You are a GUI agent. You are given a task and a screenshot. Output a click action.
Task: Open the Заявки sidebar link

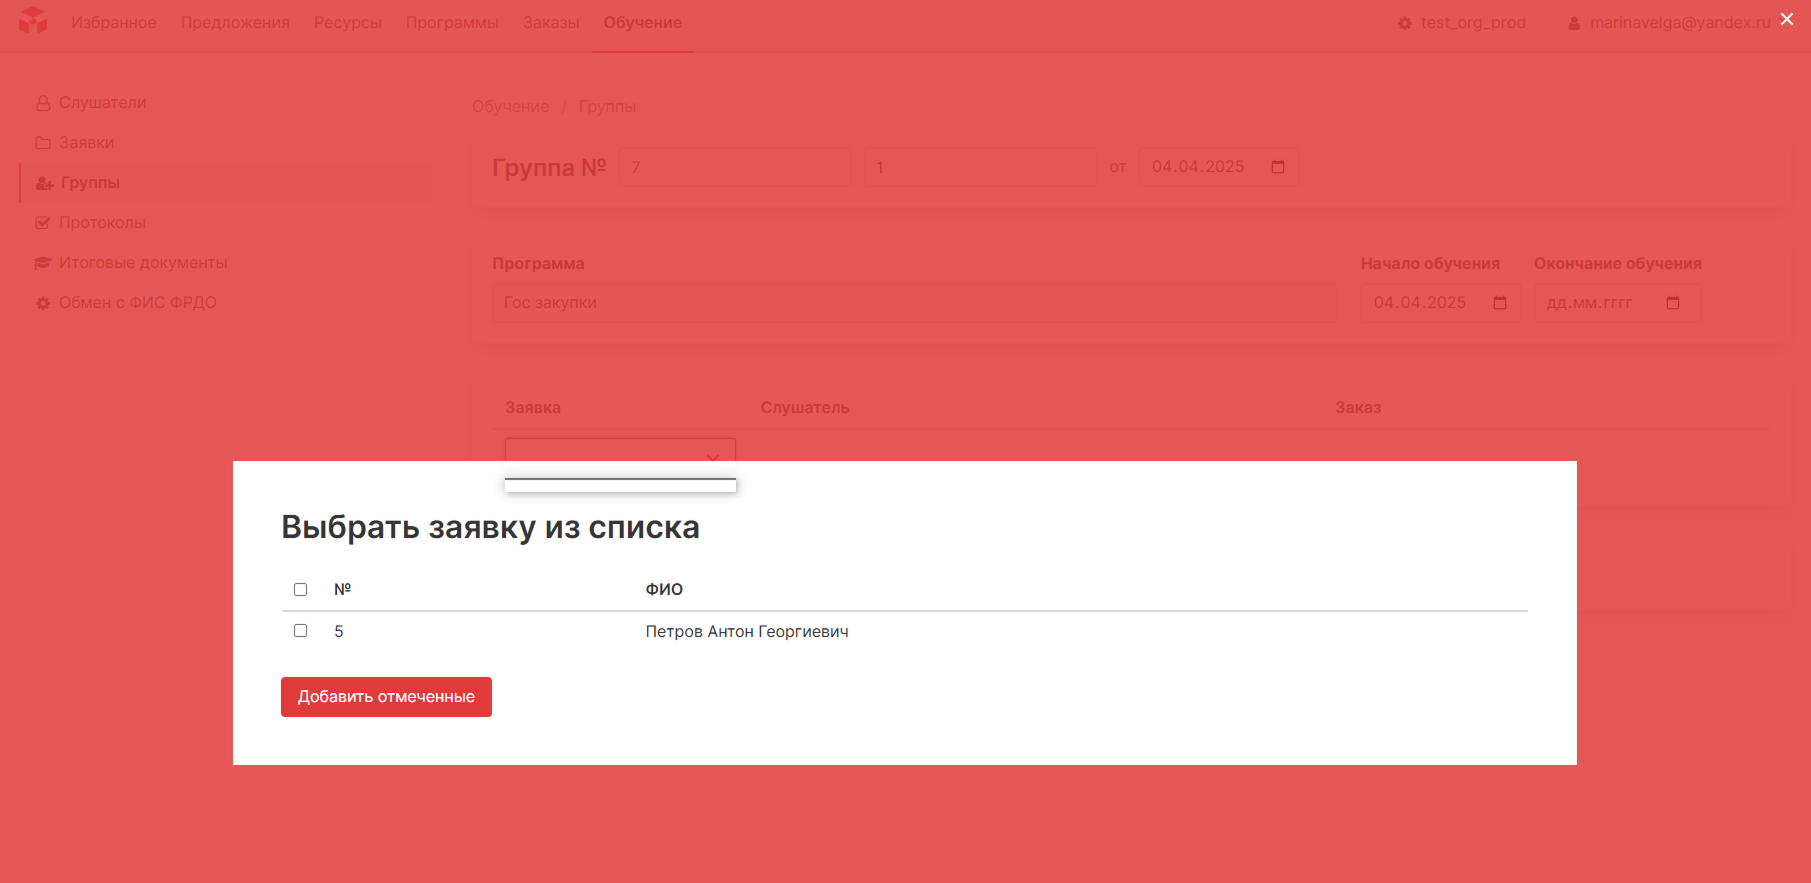(86, 143)
